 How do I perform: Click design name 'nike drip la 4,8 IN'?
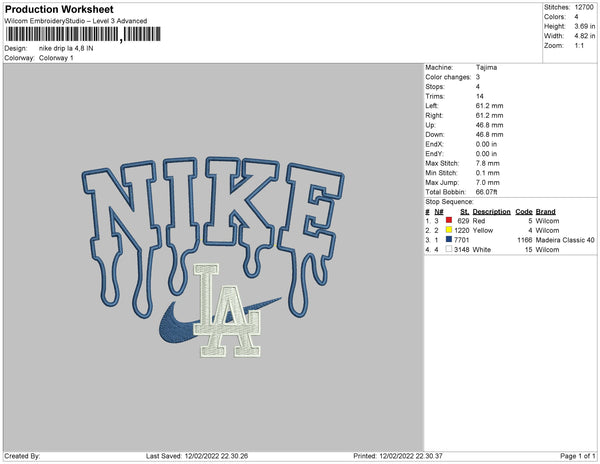coord(66,49)
